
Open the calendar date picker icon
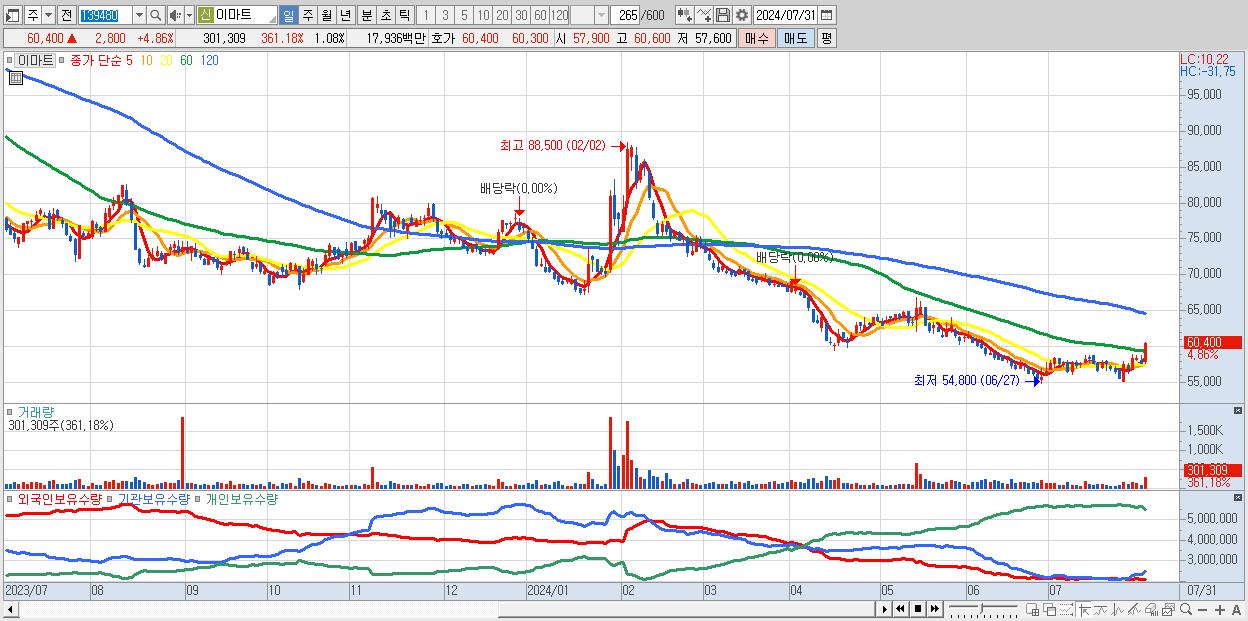pyautogui.click(x=827, y=15)
